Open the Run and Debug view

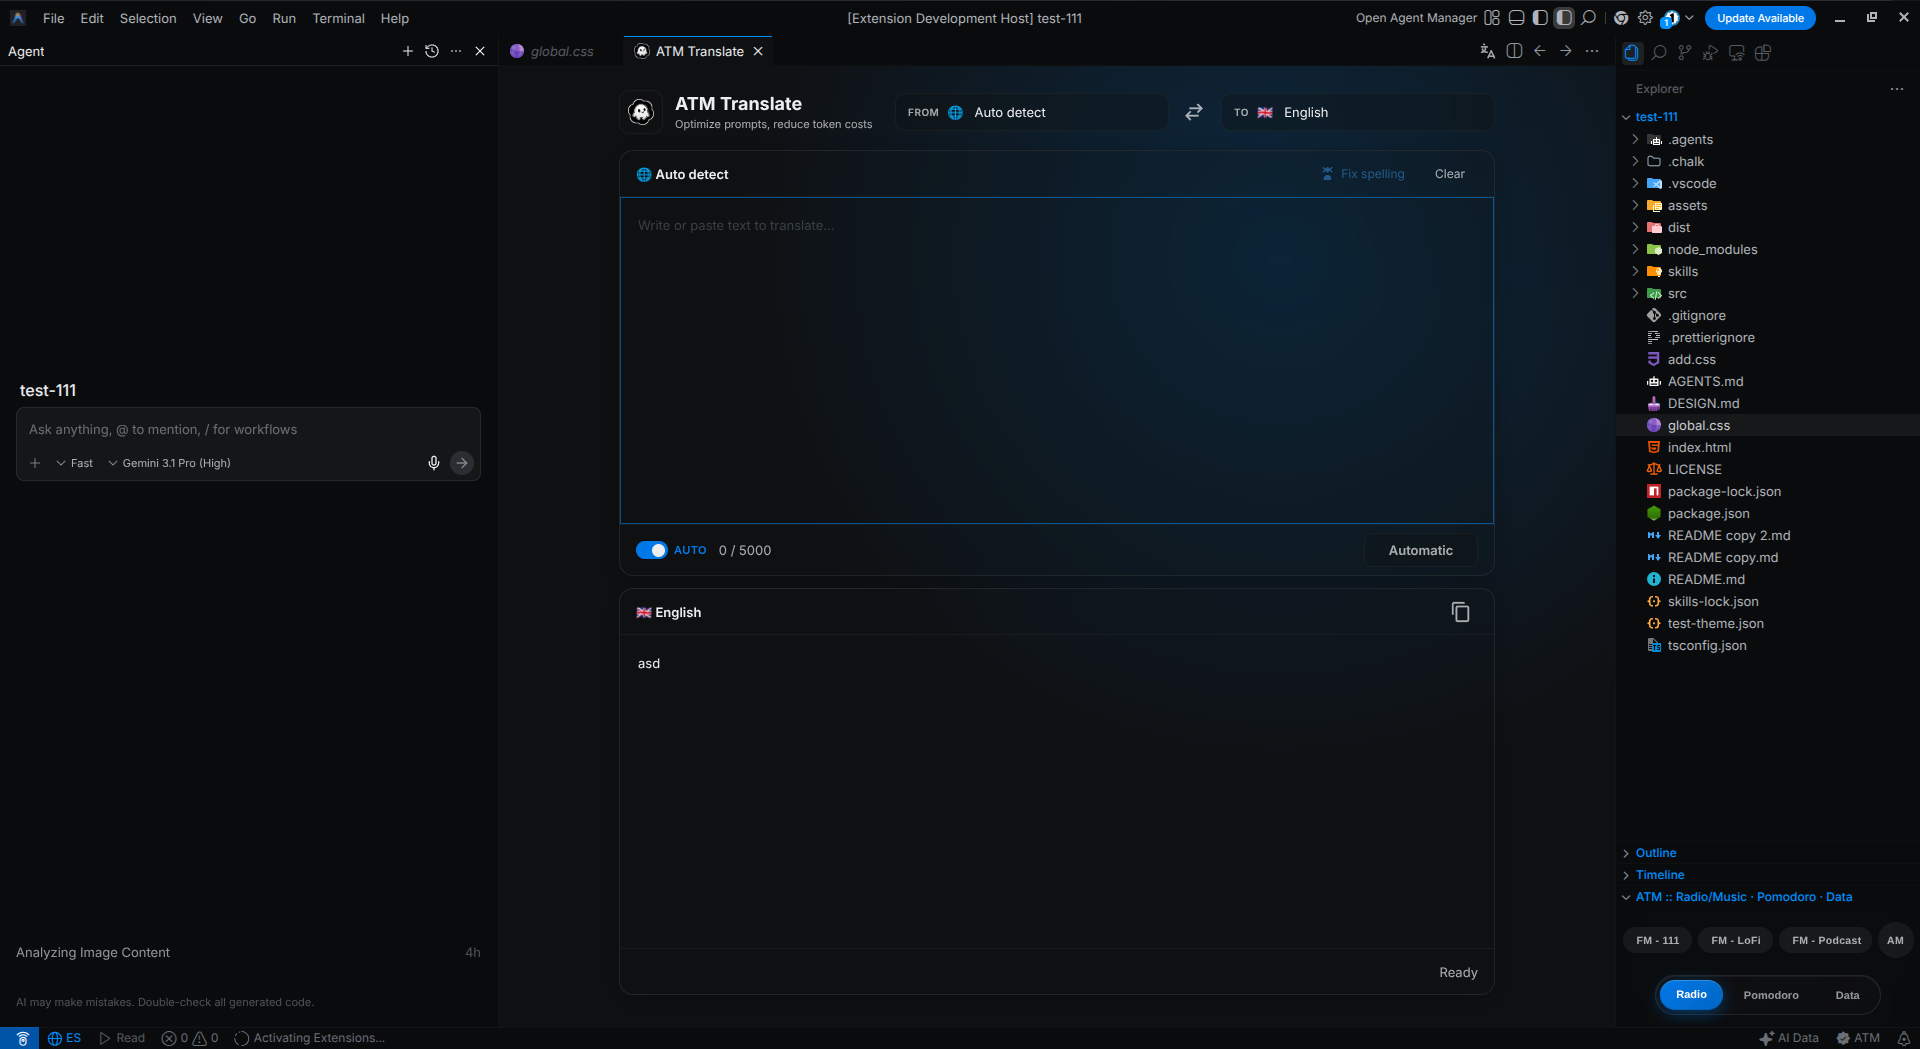coord(1711,52)
